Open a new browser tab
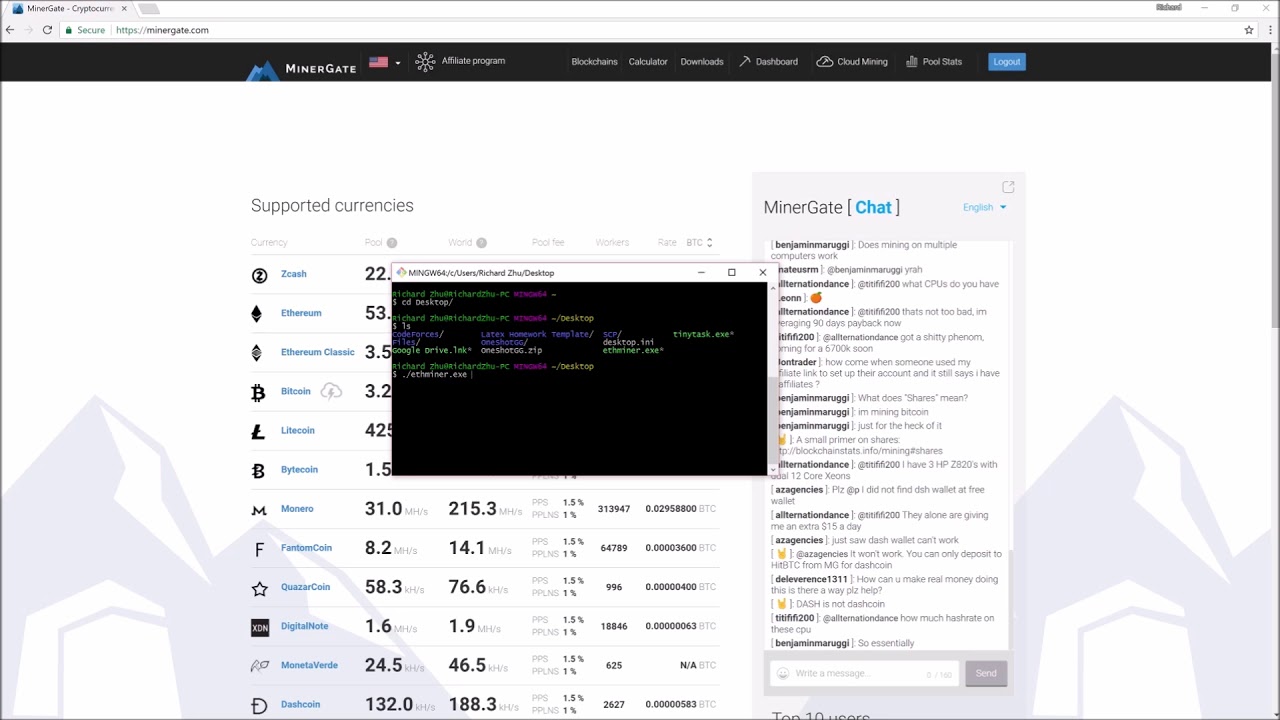The image size is (1280, 720). click(x=148, y=9)
